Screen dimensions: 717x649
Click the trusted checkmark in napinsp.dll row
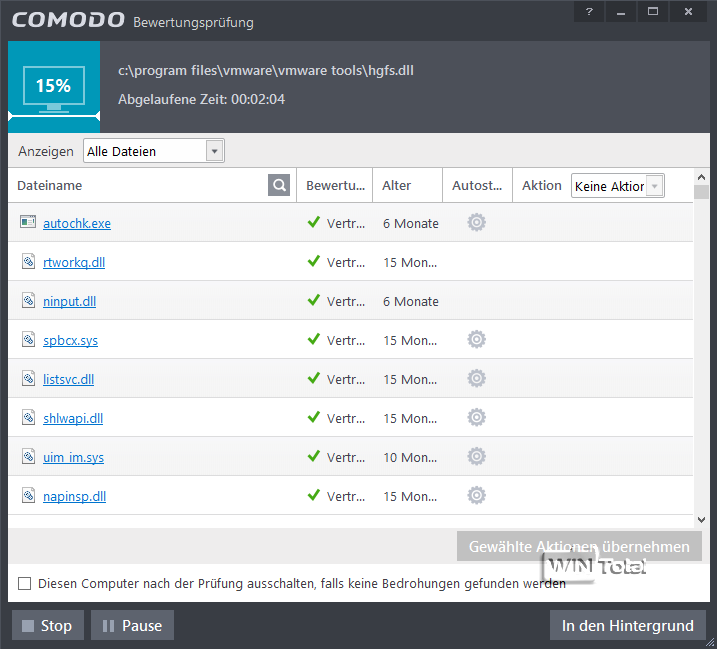click(x=314, y=495)
